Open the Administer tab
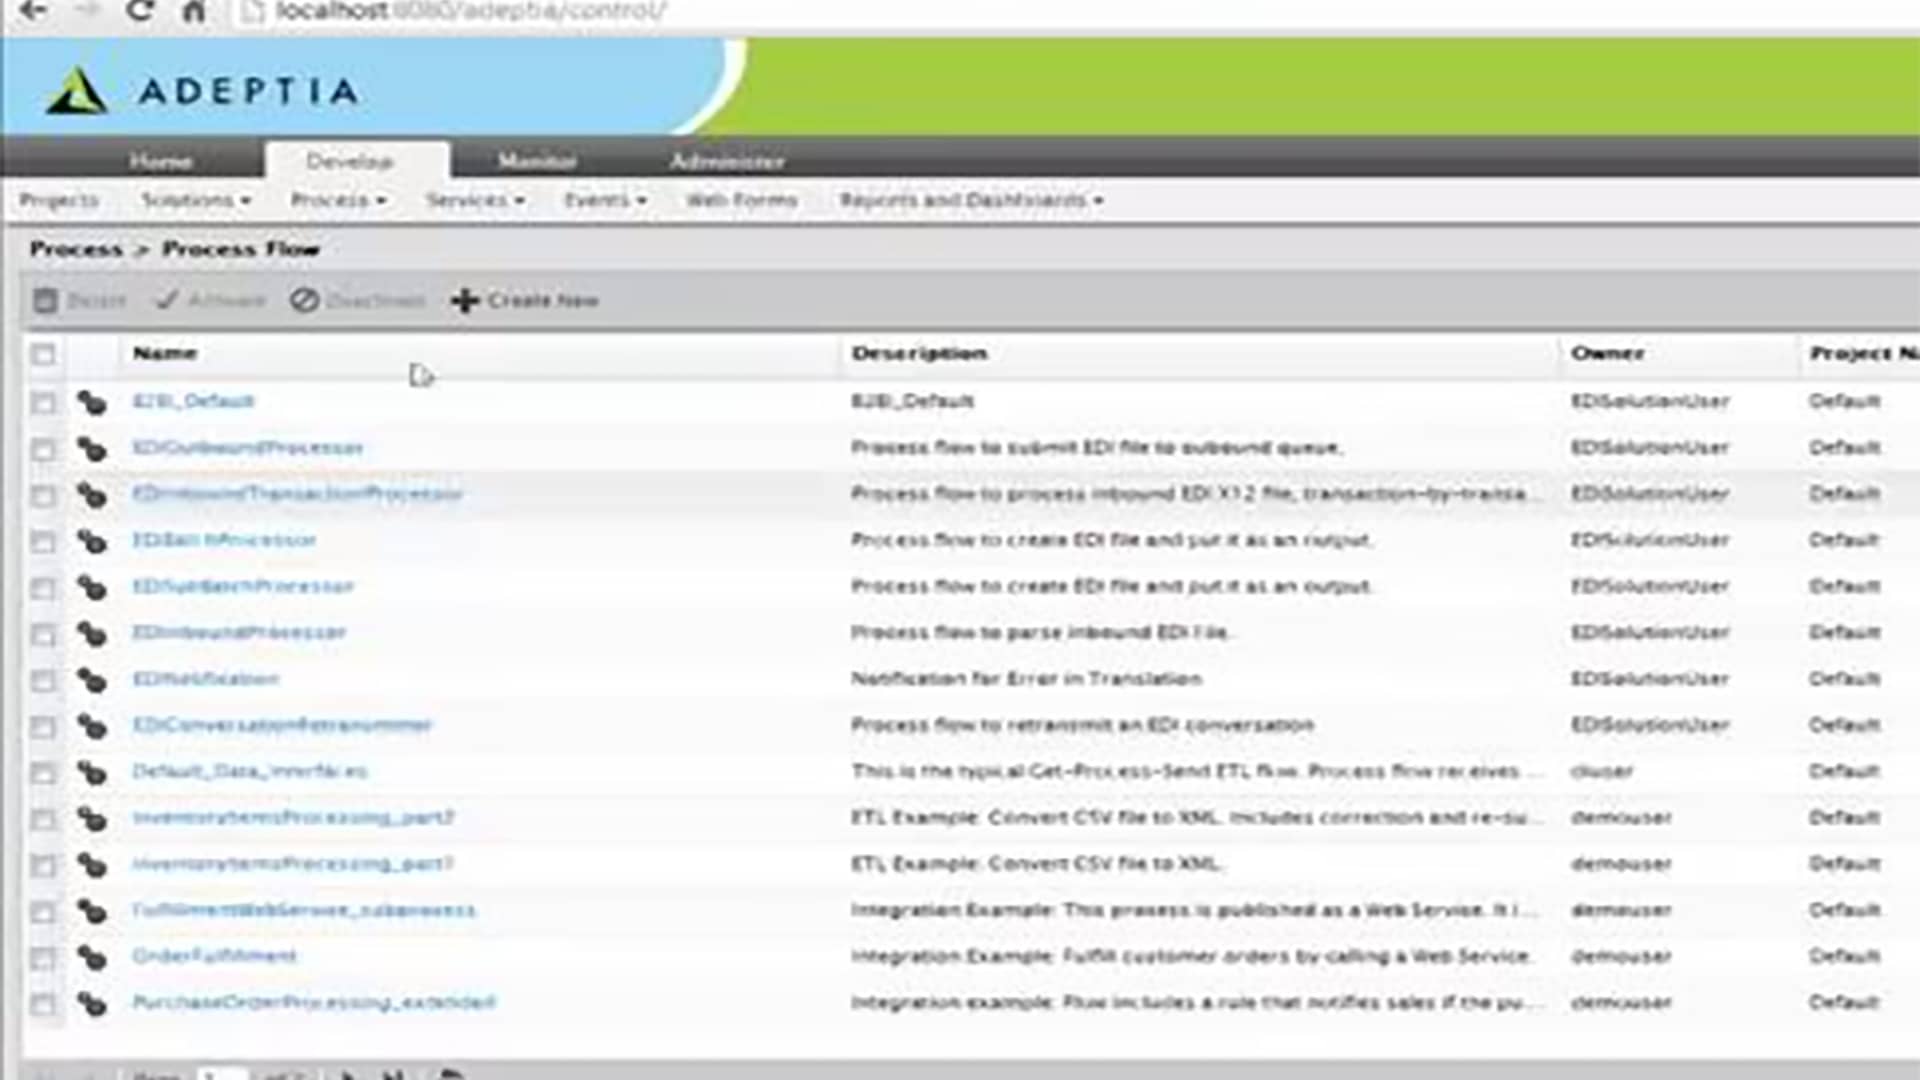 [727, 161]
